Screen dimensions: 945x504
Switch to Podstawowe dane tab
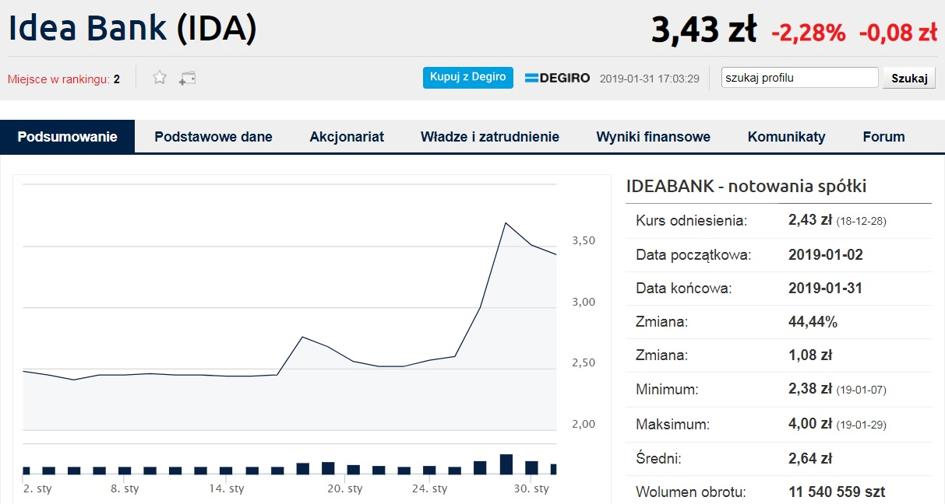coord(213,137)
